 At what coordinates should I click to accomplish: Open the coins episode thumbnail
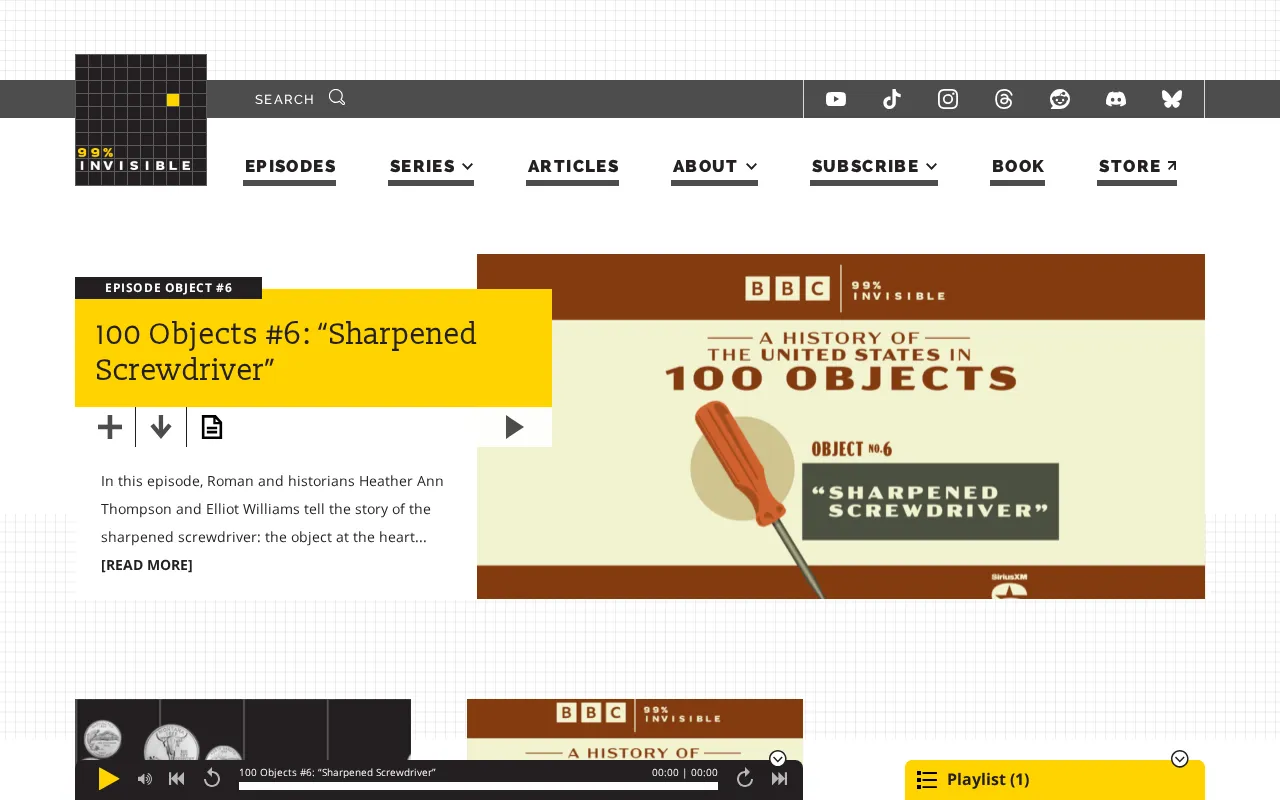tap(243, 730)
